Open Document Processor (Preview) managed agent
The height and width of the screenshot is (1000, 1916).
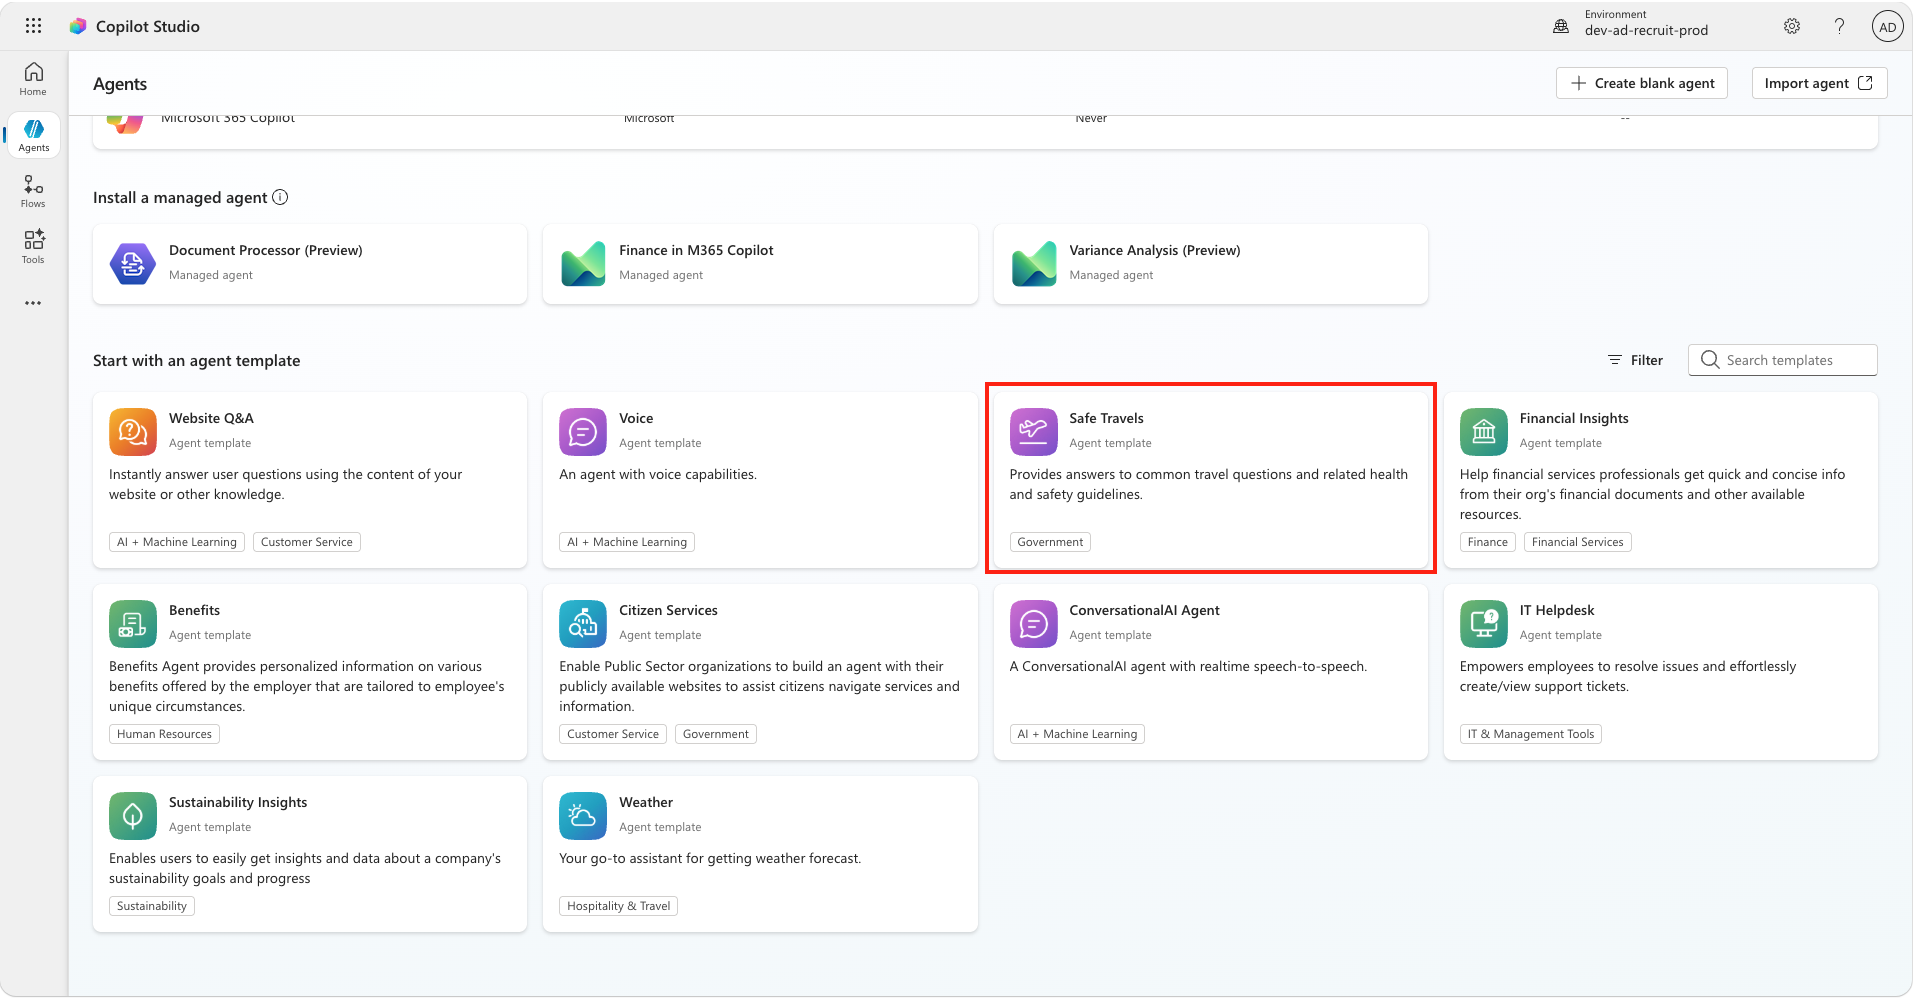tap(310, 264)
